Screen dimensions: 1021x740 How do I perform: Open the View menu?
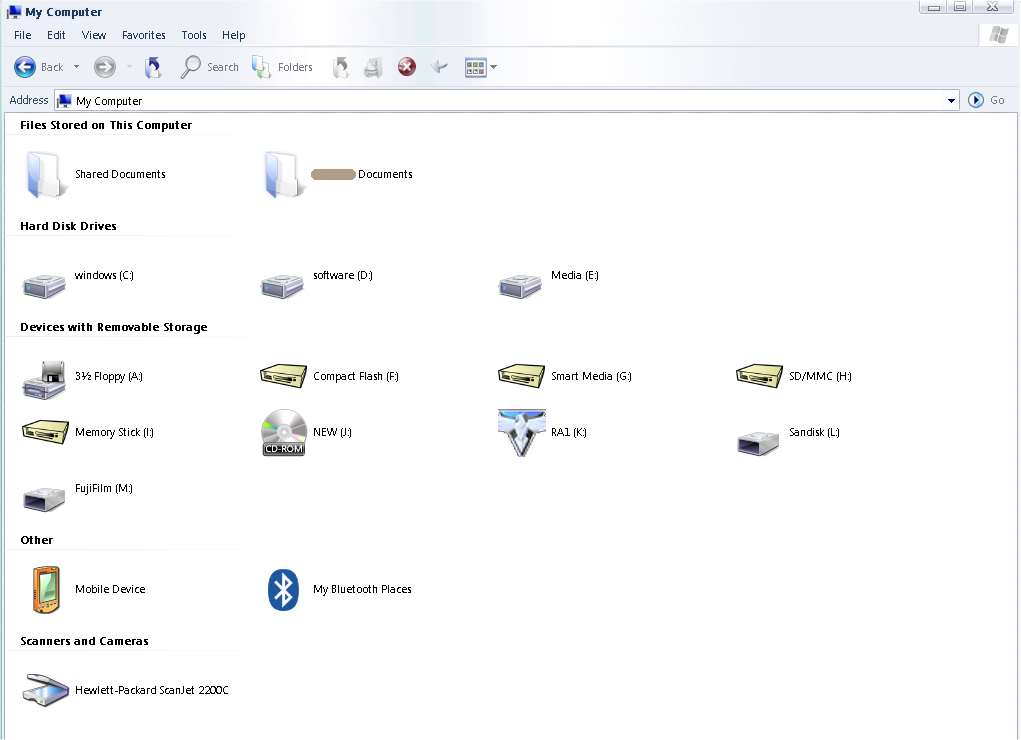pos(94,35)
